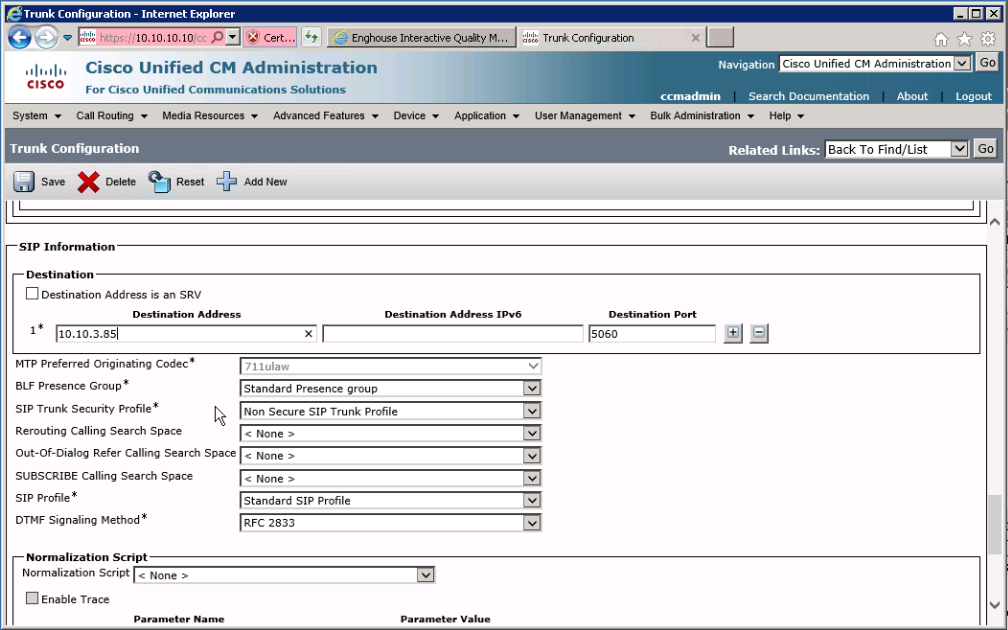
Task: Open the Application menu
Action: (x=487, y=116)
